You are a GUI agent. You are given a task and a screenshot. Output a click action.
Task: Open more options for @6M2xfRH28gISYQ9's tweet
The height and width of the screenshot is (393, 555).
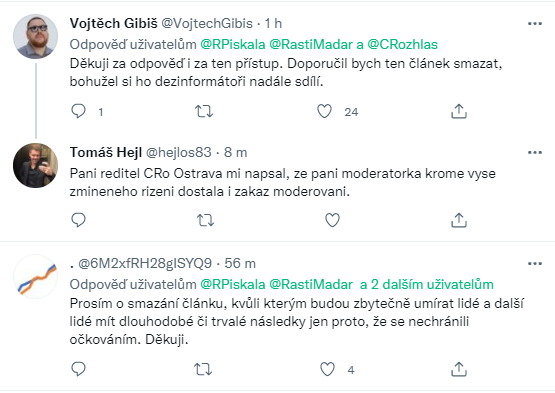coord(534,263)
